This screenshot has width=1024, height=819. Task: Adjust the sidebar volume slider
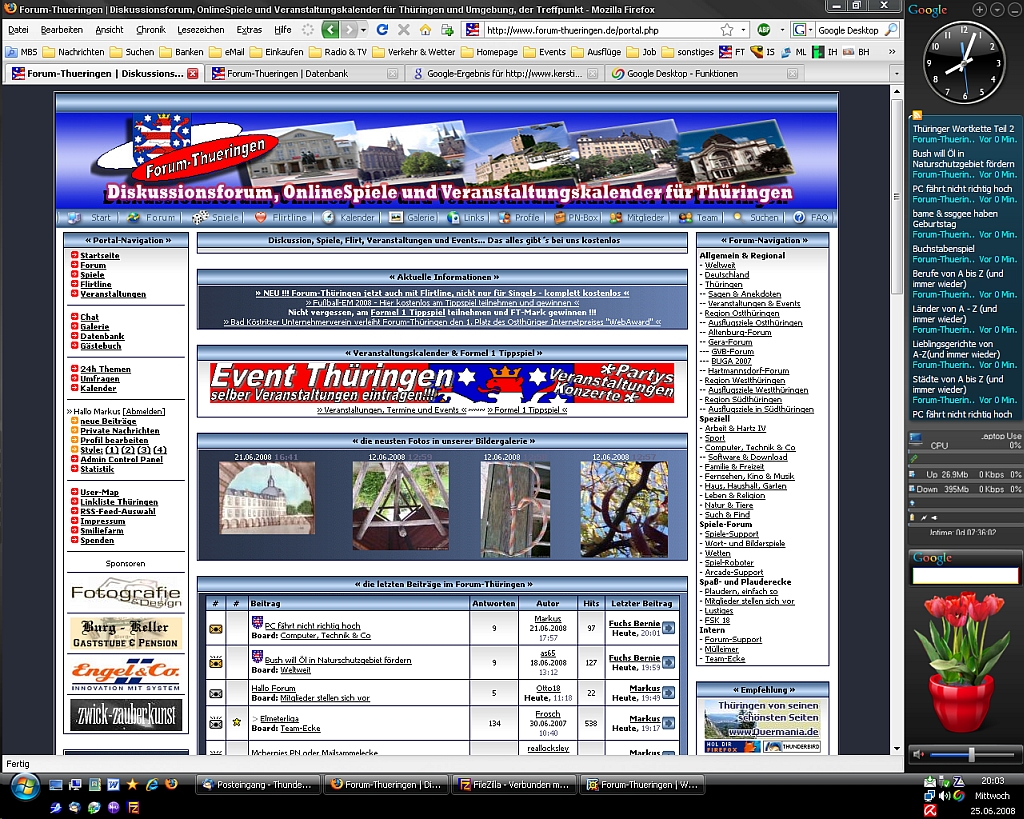pyautogui.click(x=971, y=755)
